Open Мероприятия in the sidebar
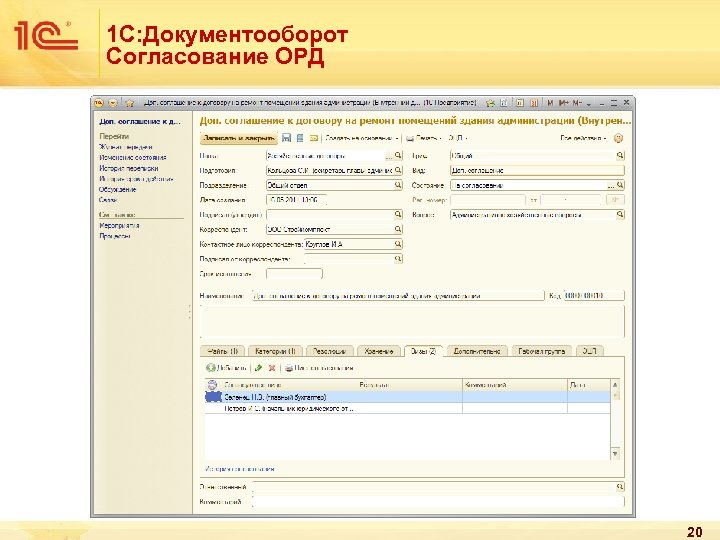The height and width of the screenshot is (540, 720). click(119, 225)
